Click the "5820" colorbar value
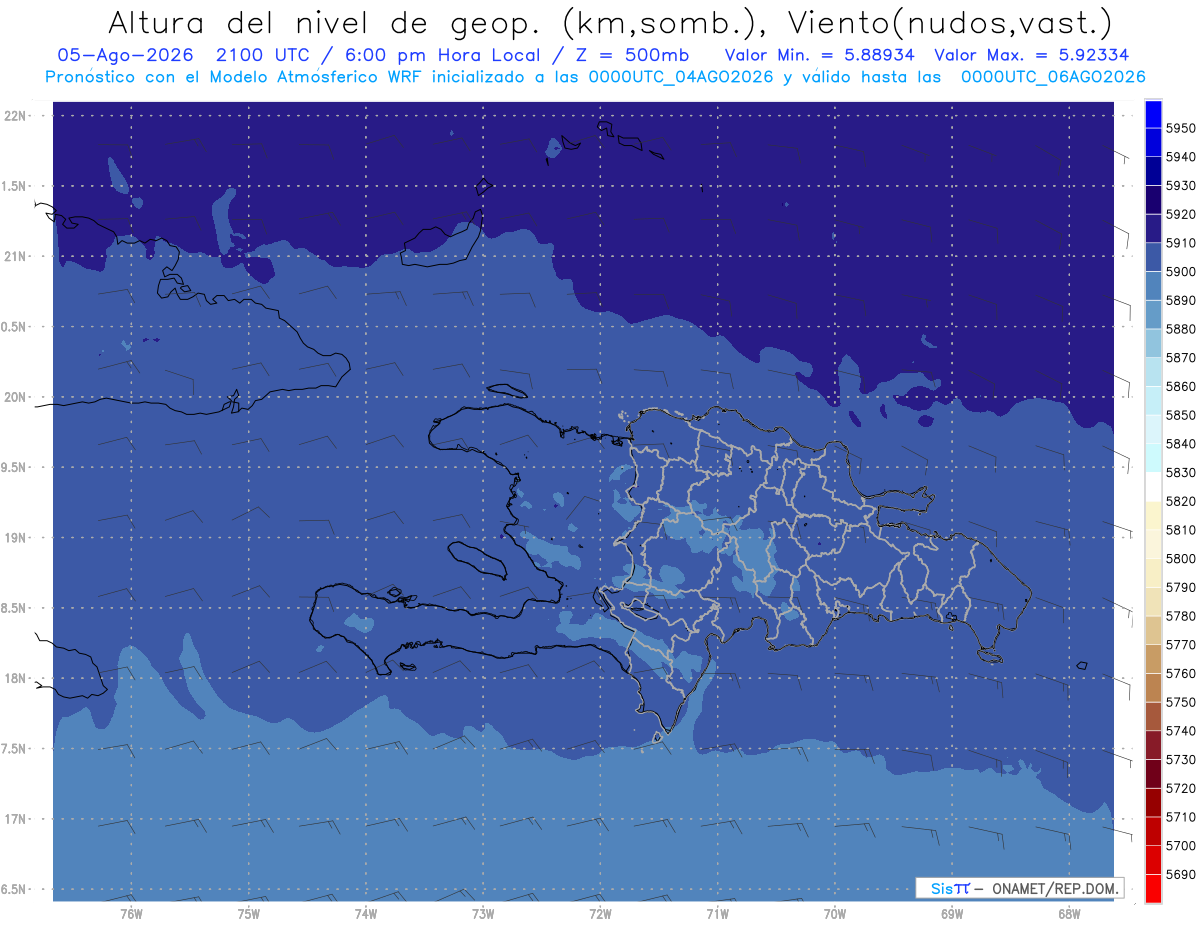Image resolution: width=1200 pixels, height=927 pixels. pos(1180,501)
